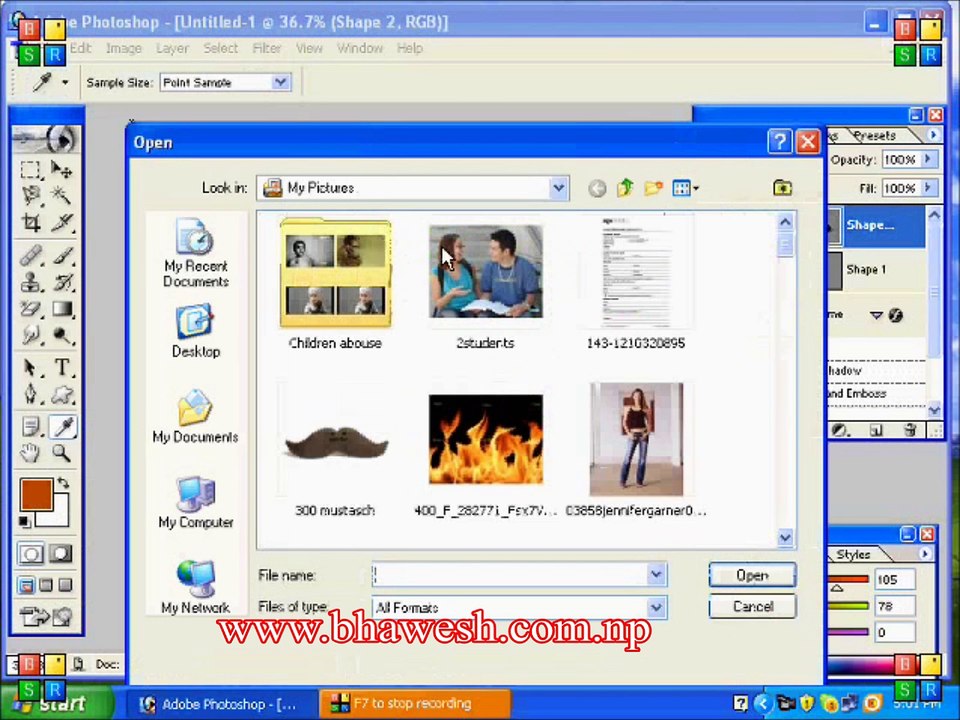Go up one folder level
Screen dimensions: 960x720
pyautogui.click(x=625, y=188)
